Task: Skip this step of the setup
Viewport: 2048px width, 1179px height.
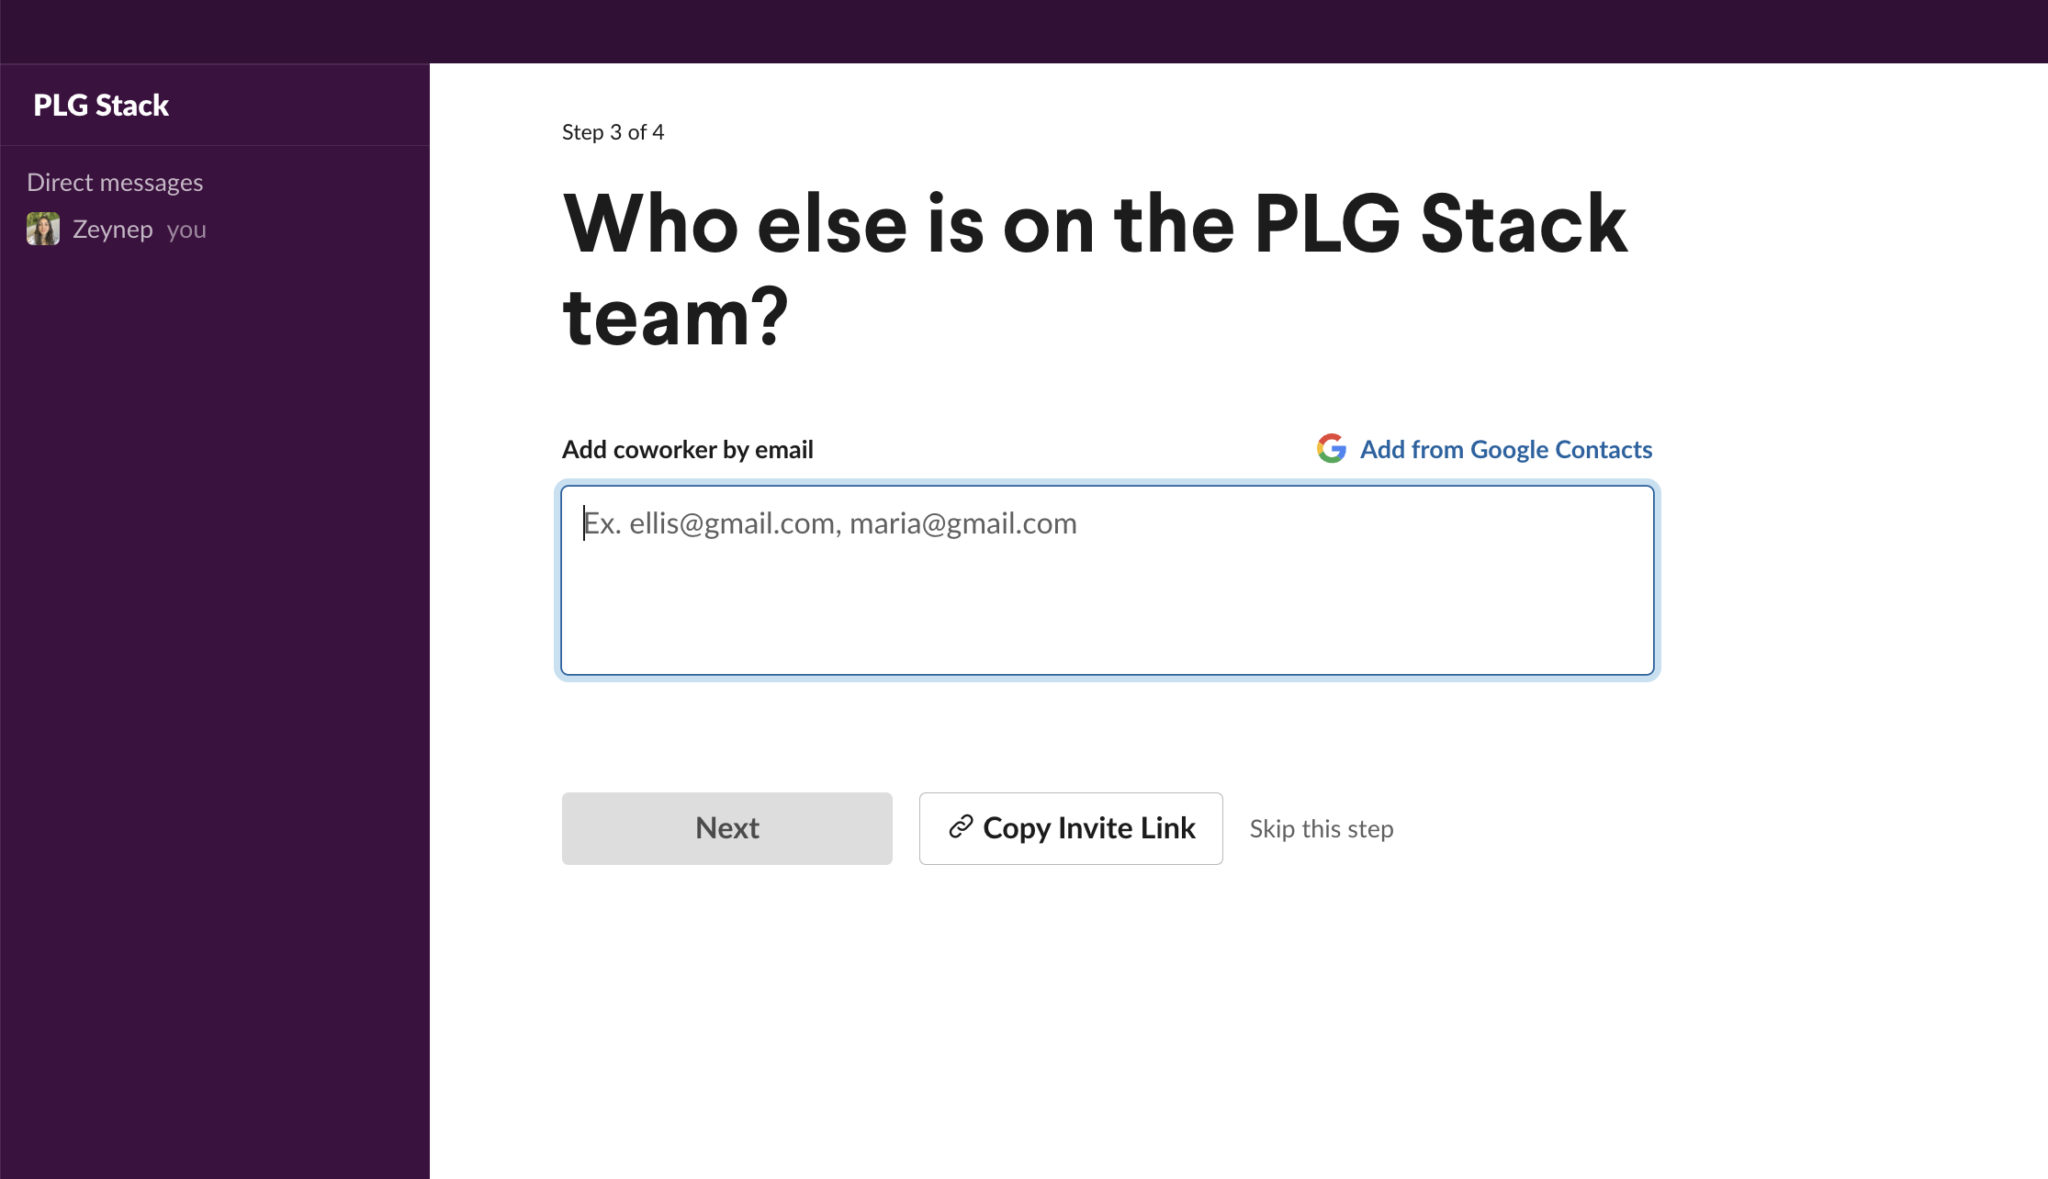Action: click(1321, 829)
